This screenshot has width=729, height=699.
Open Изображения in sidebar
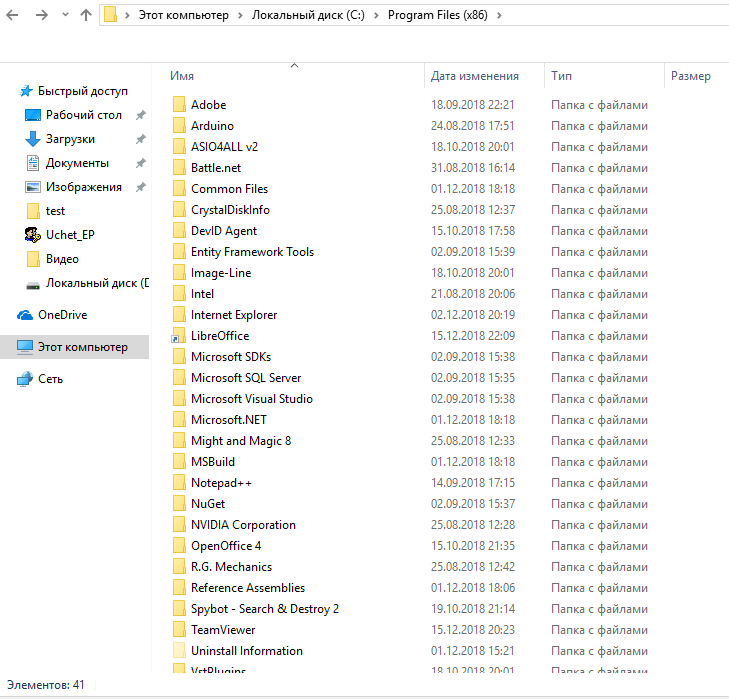point(83,187)
